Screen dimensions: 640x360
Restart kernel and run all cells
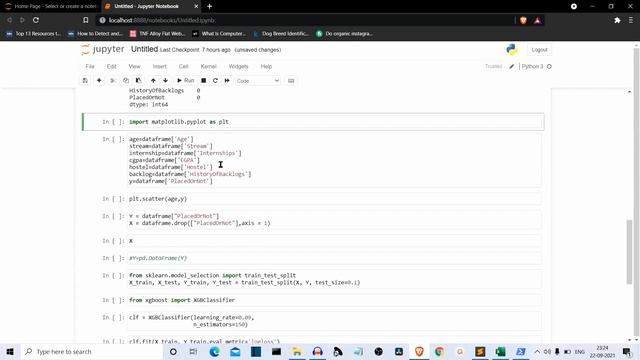click(227, 81)
